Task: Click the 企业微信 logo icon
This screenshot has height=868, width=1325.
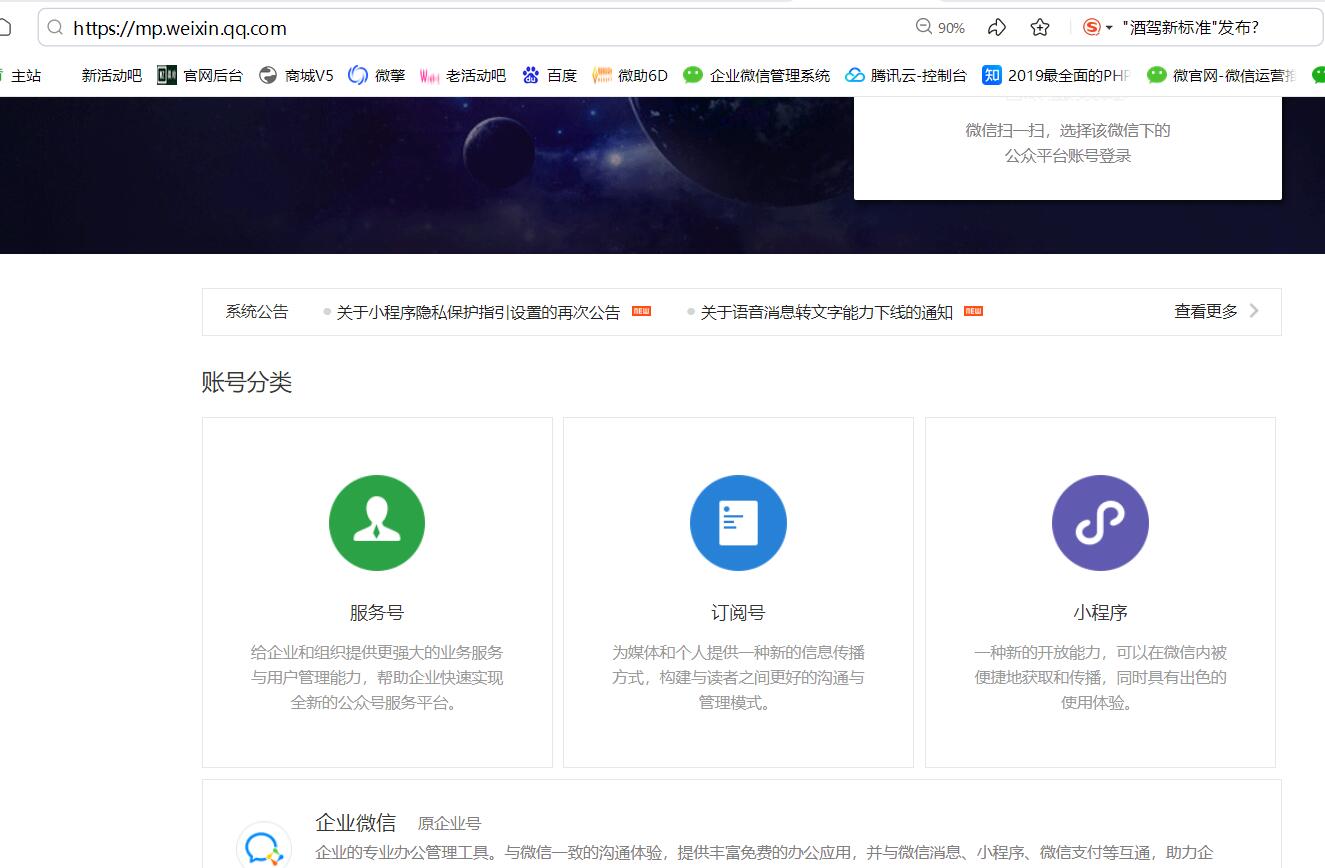Action: 264,848
